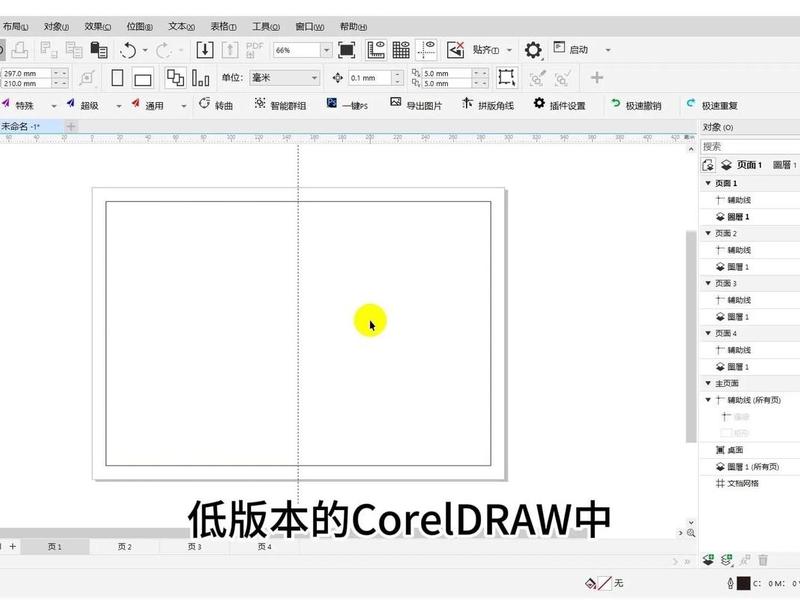Screen dimensions: 800x600
Task: Toggle the Show rulers icon
Action: [x=376, y=49]
